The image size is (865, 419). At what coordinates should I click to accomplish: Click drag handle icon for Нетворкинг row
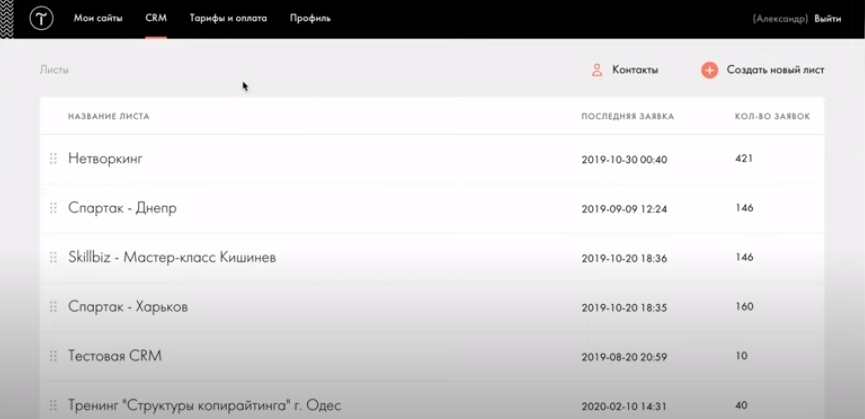(54, 159)
